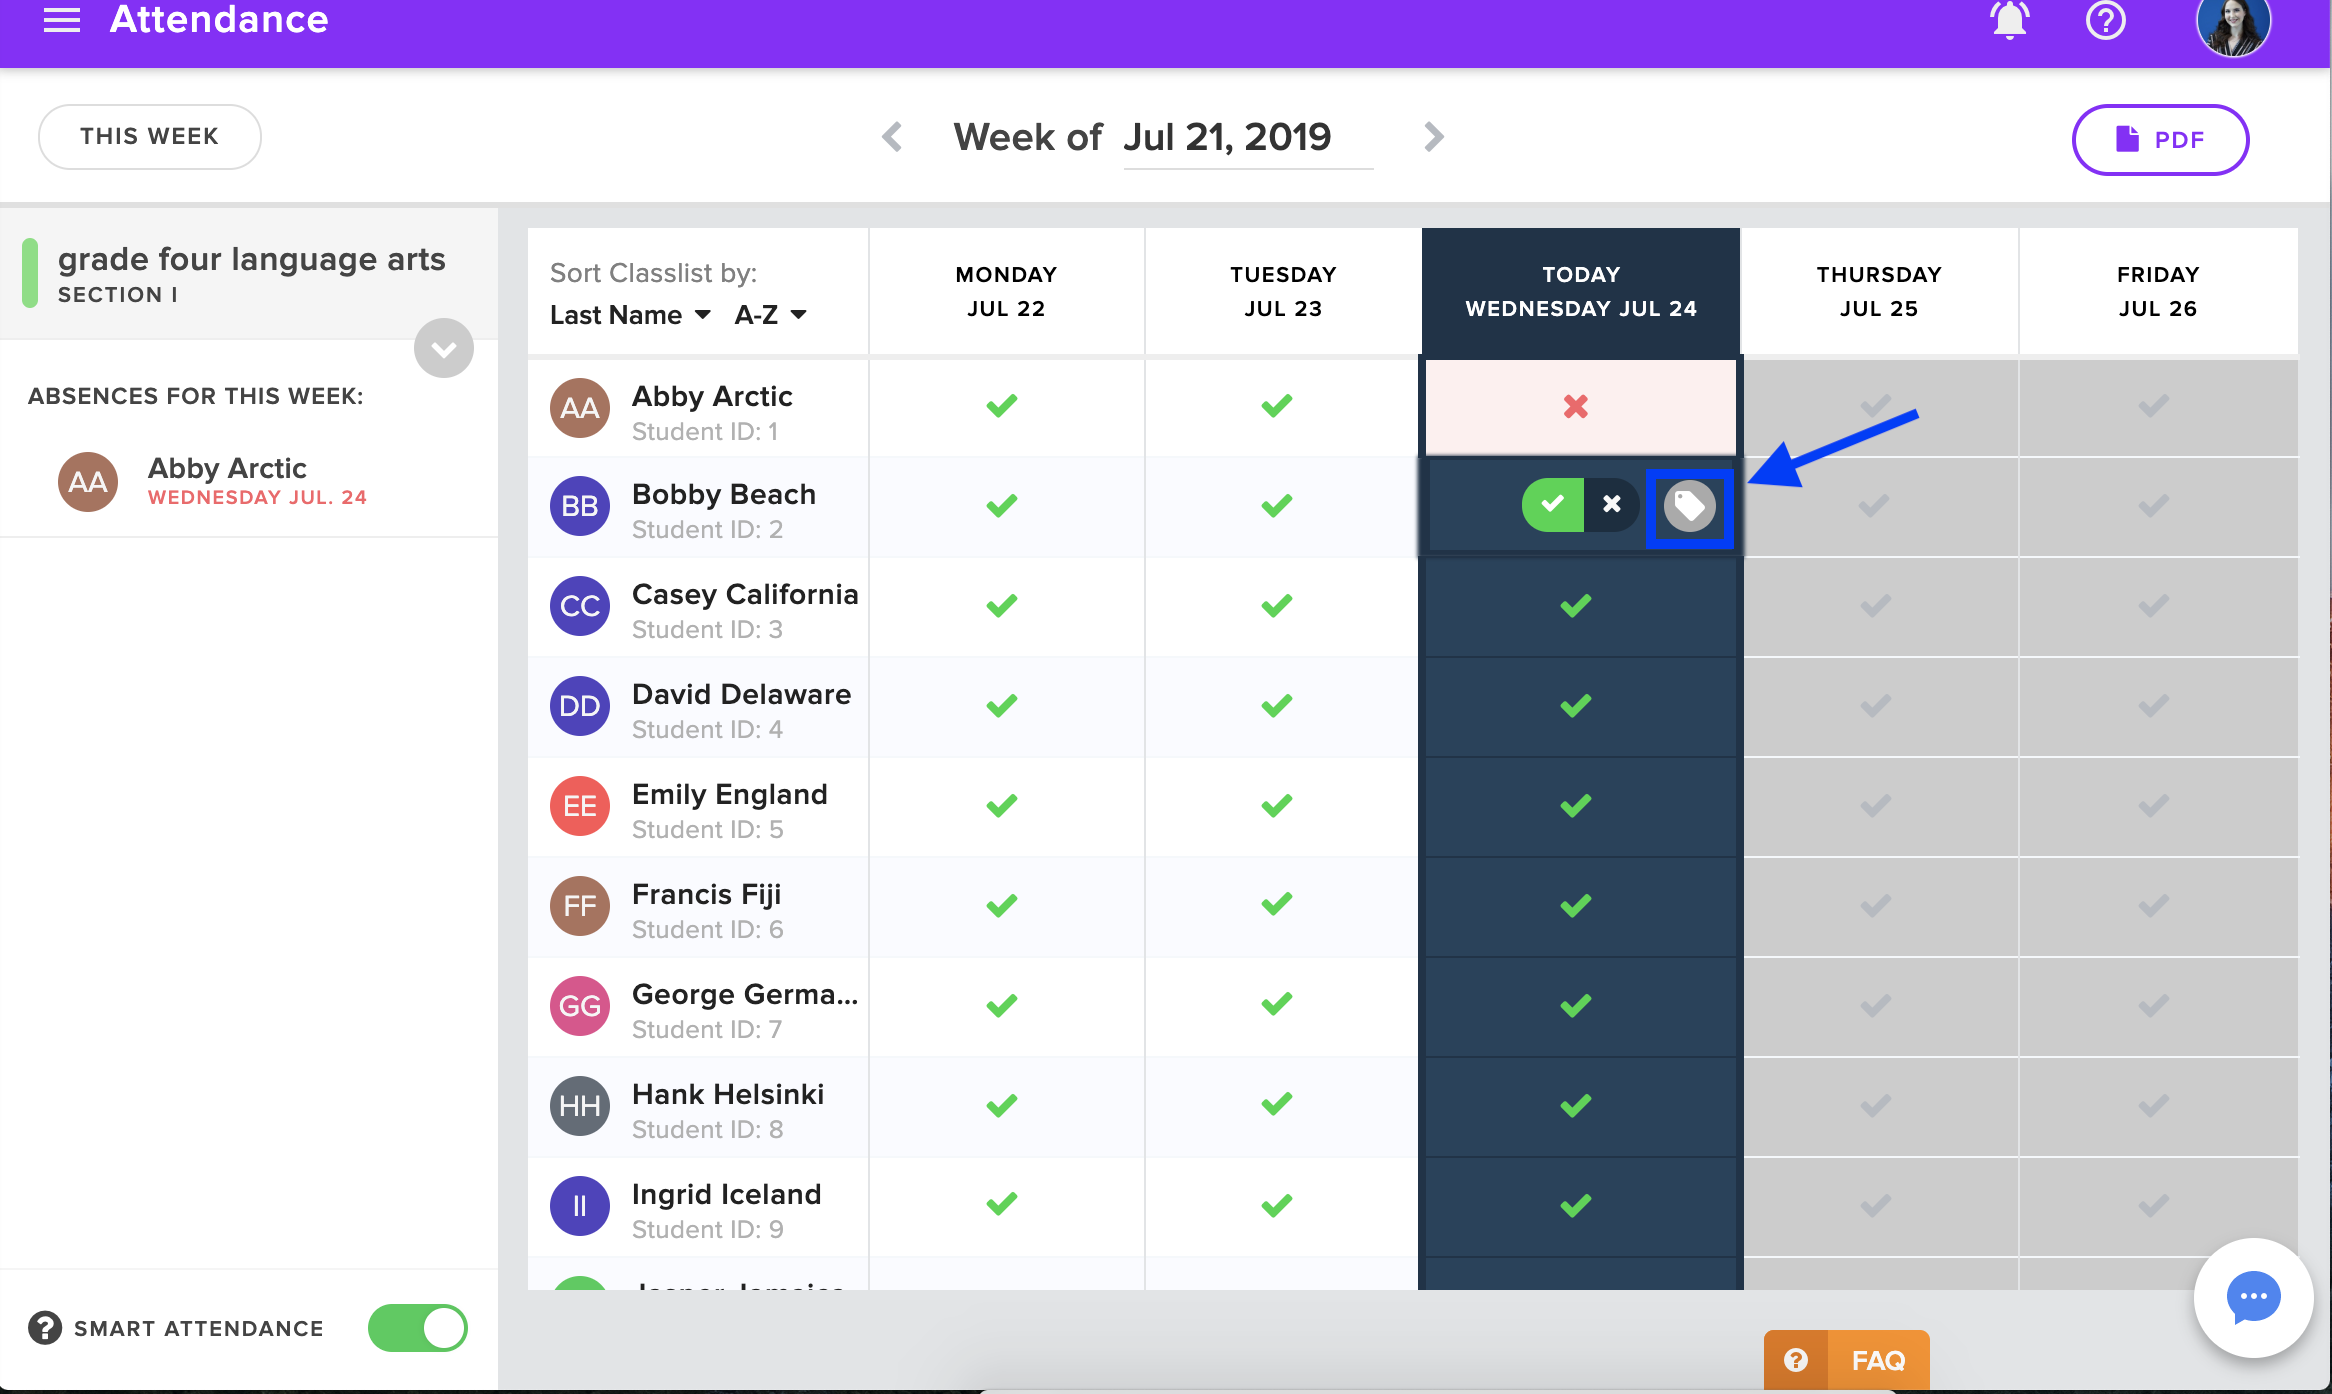Select the Monday Jul 22 column header
The width and height of the screenshot is (2332, 1394).
point(1005,291)
